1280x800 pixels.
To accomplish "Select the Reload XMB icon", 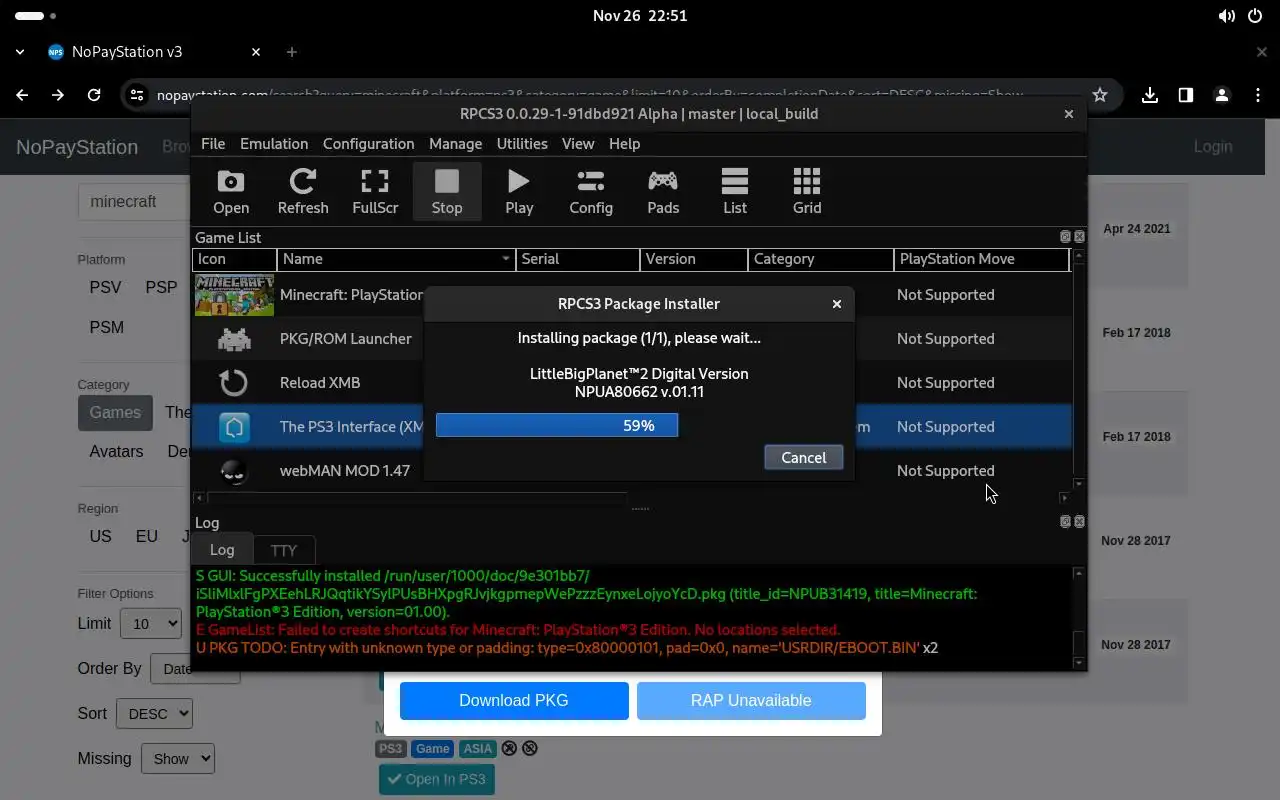I will point(234,383).
